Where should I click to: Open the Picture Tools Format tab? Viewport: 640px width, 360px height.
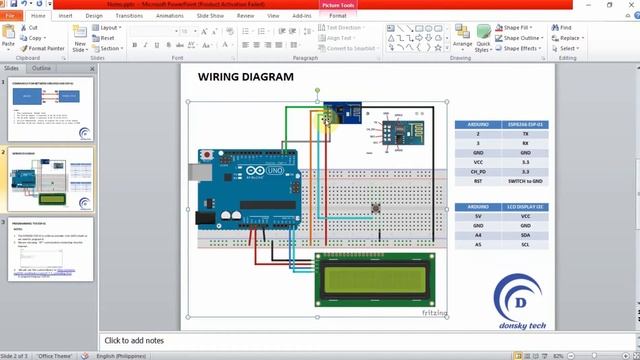338,16
